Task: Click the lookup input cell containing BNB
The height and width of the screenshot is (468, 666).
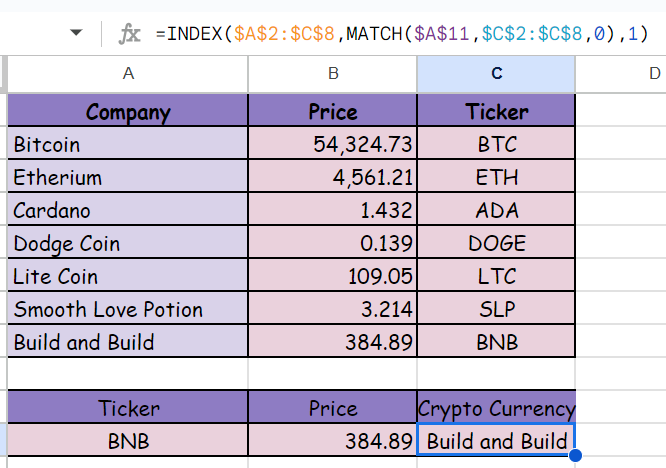Action: point(128,441)
